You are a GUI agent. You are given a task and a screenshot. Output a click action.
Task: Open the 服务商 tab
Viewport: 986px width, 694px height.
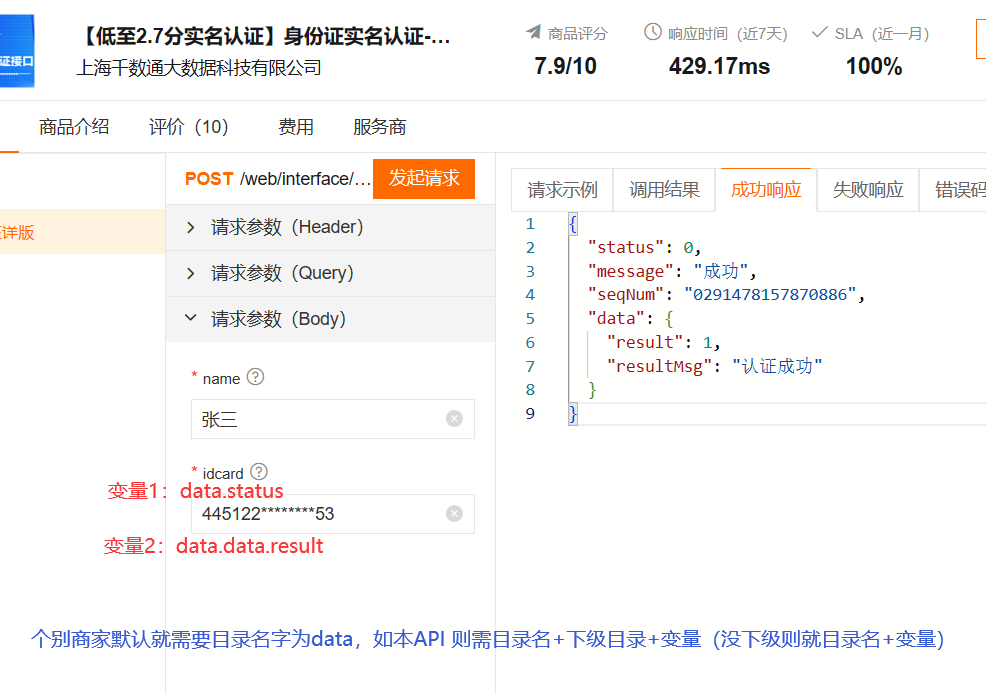379,127
